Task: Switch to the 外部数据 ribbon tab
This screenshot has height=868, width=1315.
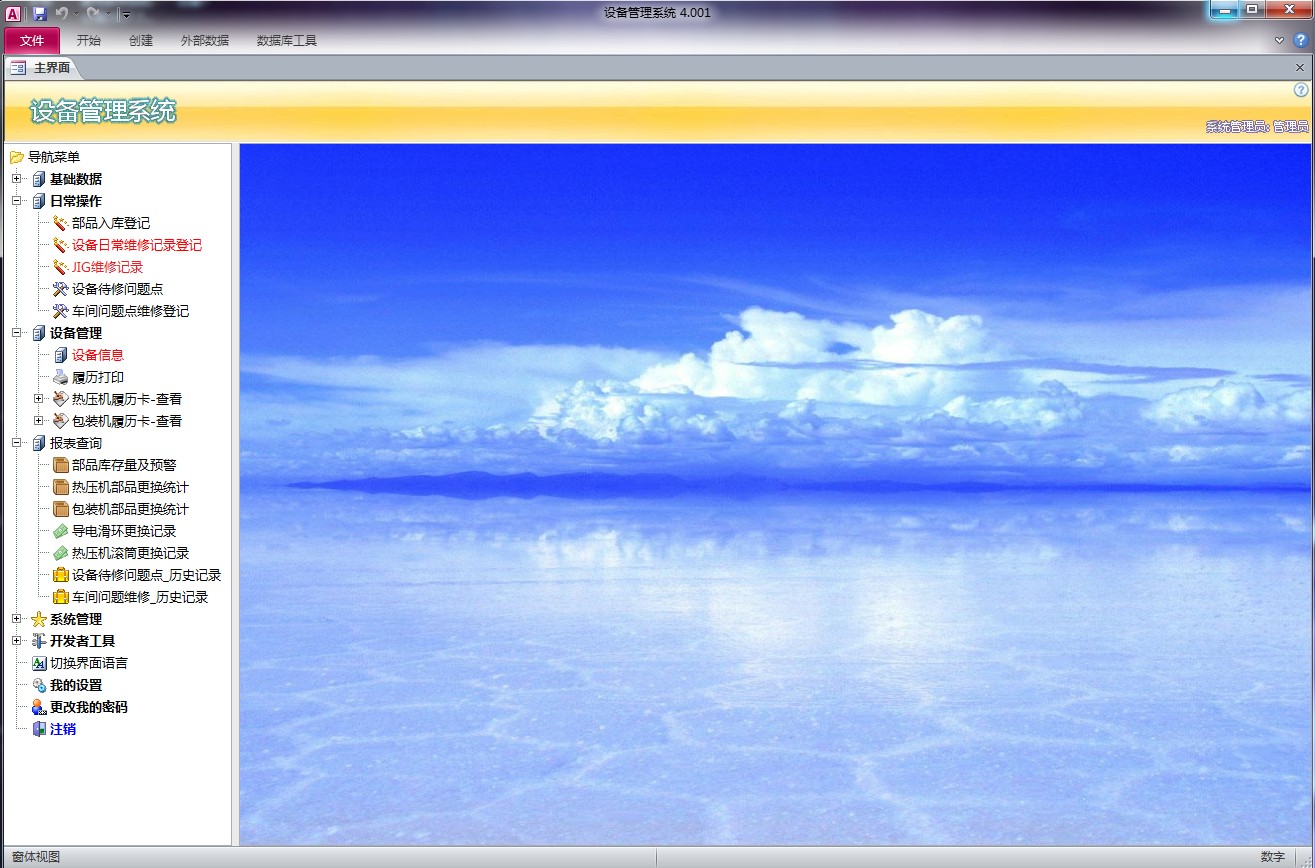Action: click(205, 41)
